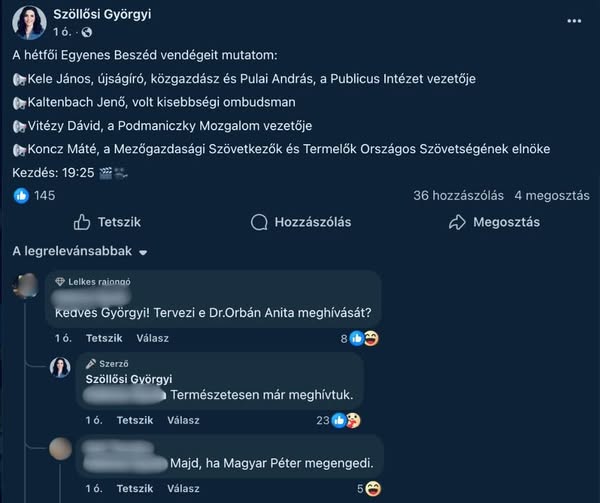Open Szöllősi Györgyi name in the reply
600x503 pixels.
pyautogui.click(x=129, y=379)
